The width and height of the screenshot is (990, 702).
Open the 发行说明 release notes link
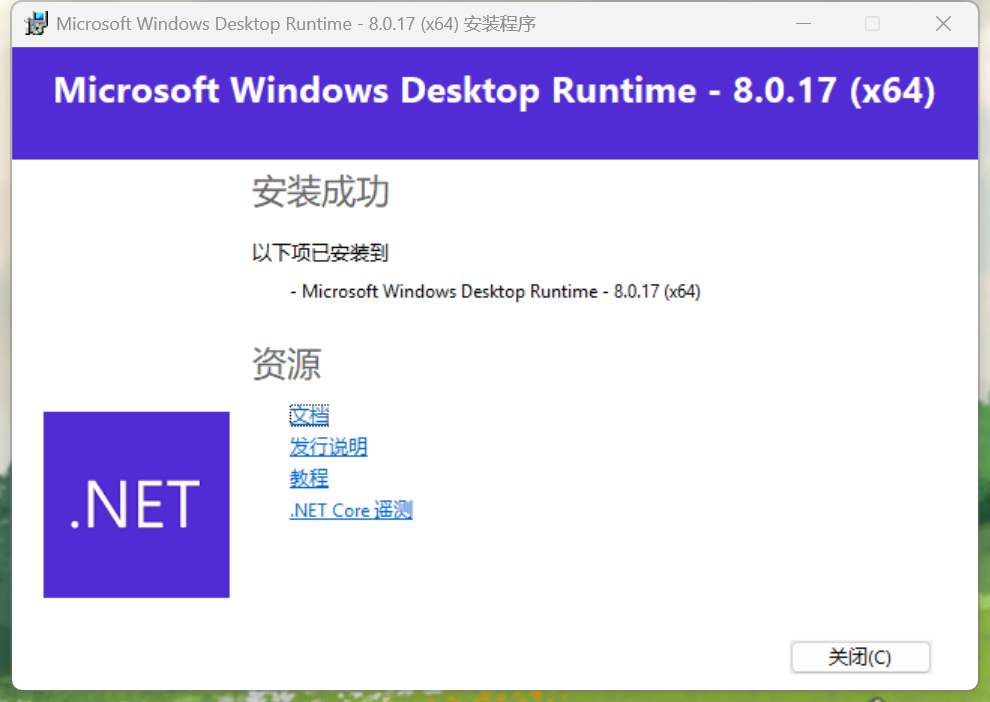point(328,447)
